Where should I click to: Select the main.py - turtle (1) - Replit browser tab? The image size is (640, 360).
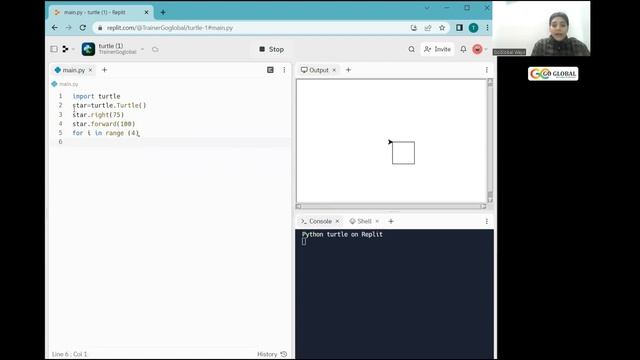coord(101,12)
